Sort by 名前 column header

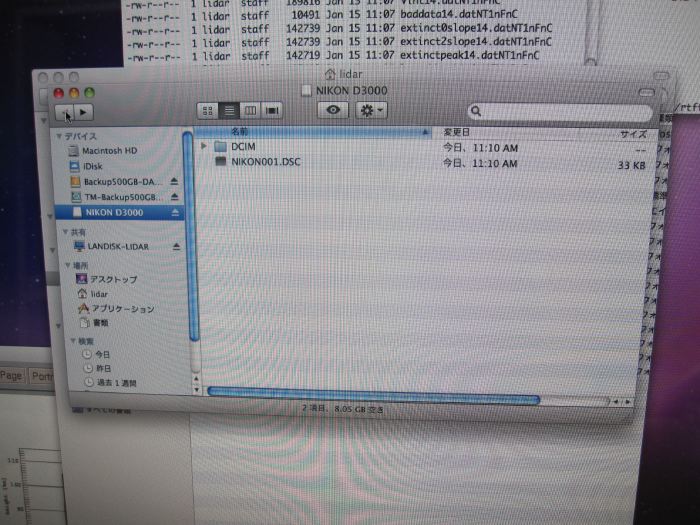coord(313,132)
